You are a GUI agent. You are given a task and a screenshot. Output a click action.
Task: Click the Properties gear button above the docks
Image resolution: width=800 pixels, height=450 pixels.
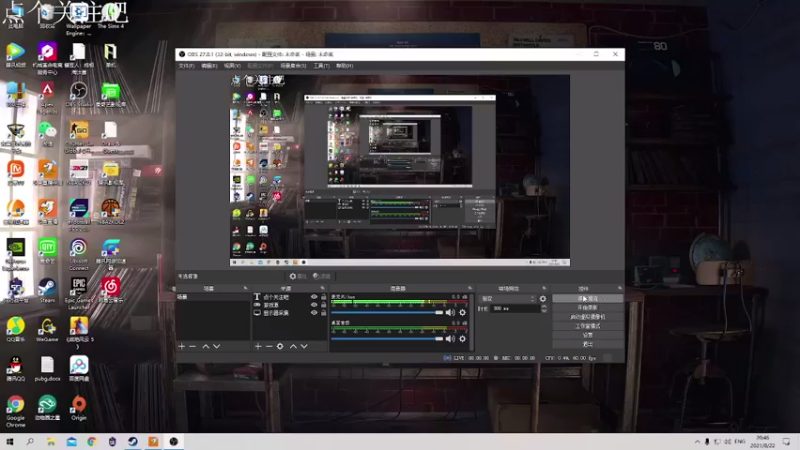click(x=298, y=276)
